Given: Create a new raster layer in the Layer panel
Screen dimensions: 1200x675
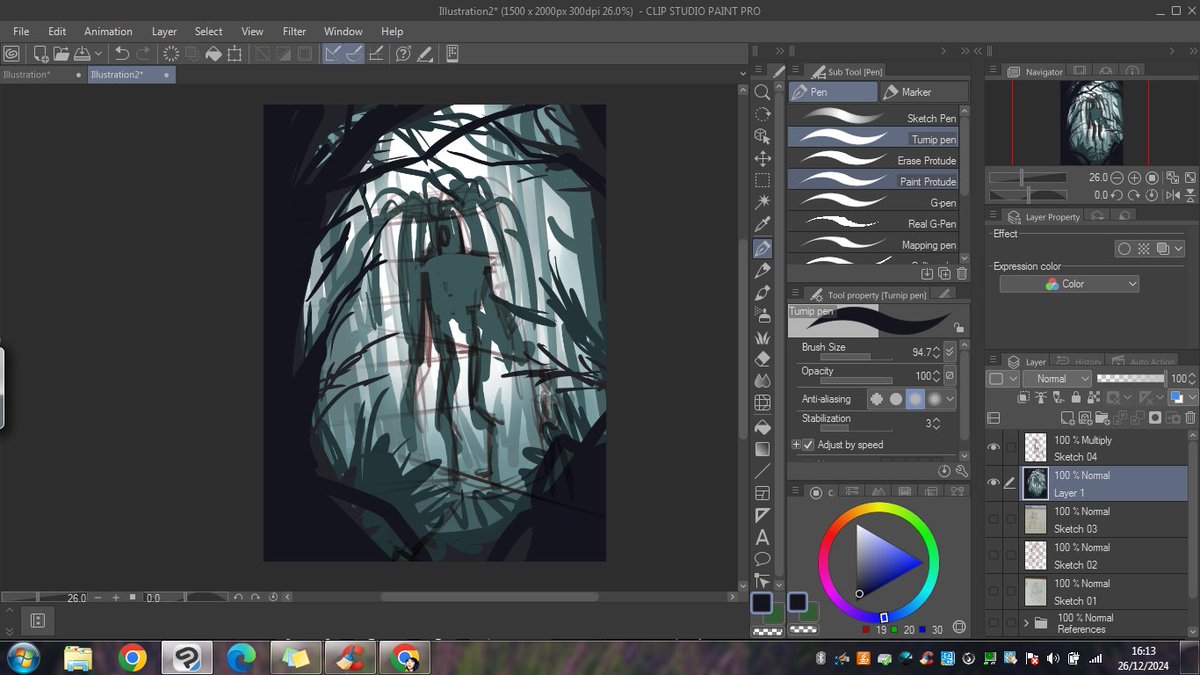Looking at the screenshot, I should [x=1067, y=419].
